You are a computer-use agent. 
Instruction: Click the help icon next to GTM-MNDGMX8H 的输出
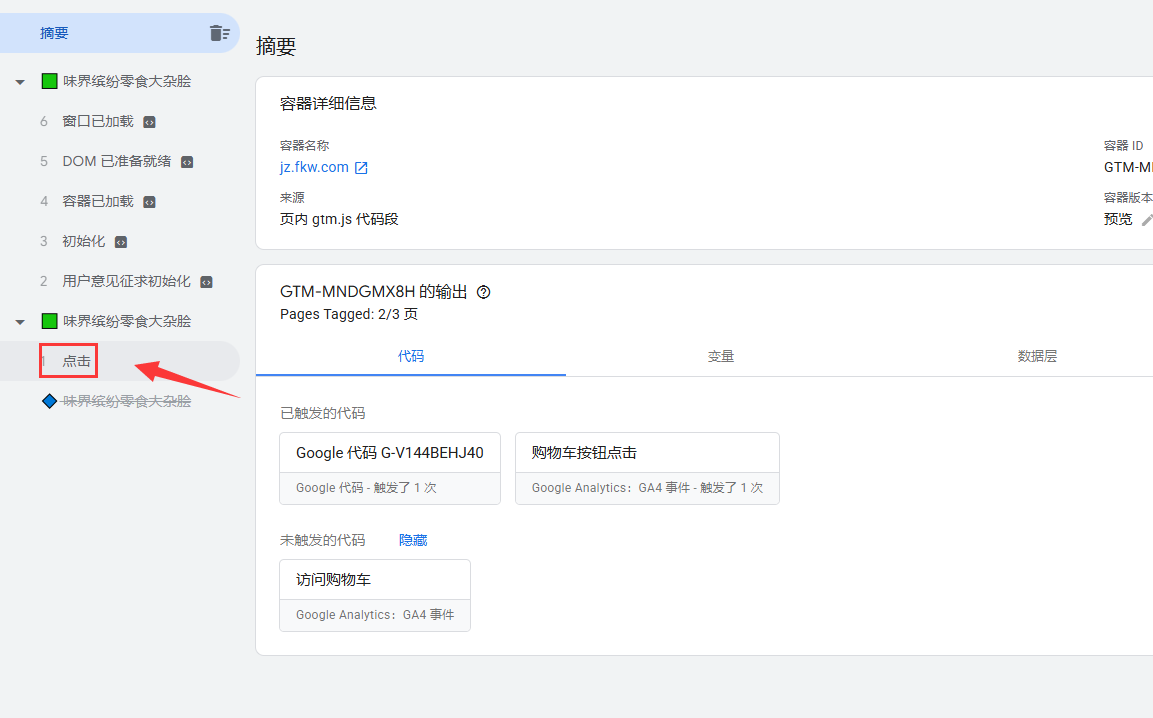pyautogui.click(x=484, y=292)
